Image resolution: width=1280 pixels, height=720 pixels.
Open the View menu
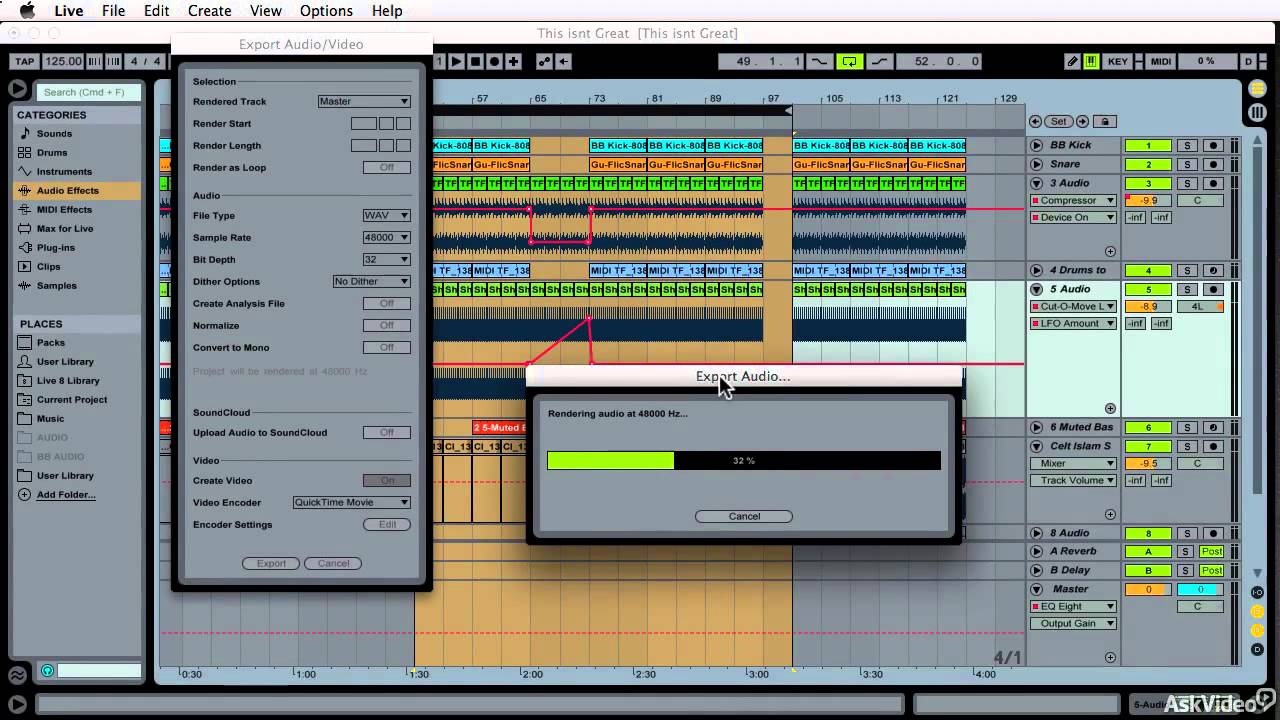[265, 11]
